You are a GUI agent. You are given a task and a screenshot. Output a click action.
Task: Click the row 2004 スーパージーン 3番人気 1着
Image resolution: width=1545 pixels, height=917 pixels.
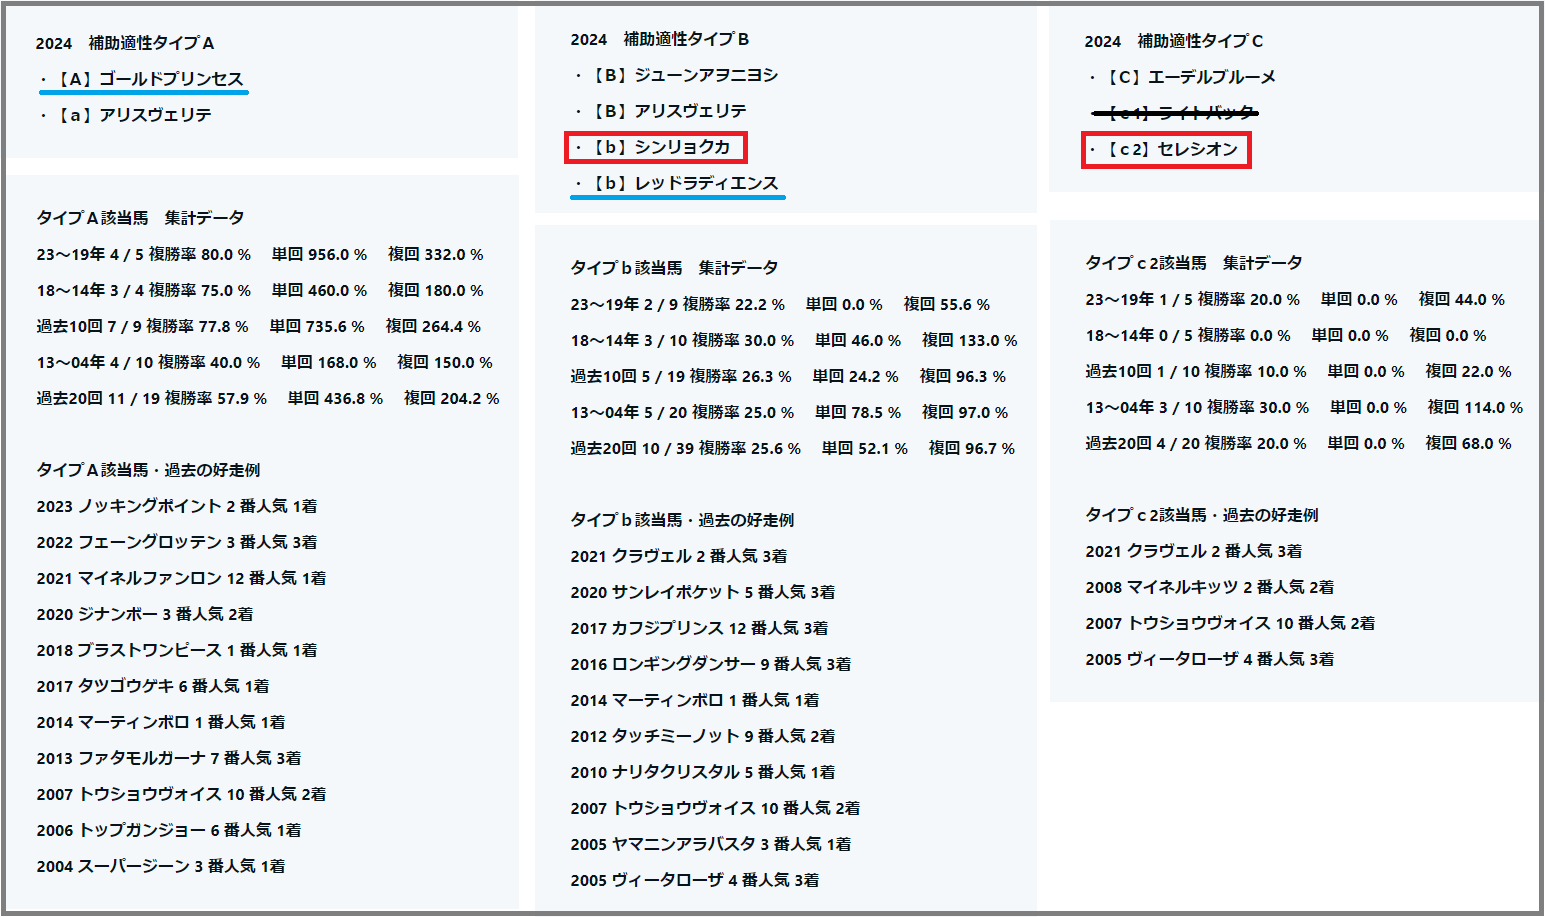click(x=161, y=867)
